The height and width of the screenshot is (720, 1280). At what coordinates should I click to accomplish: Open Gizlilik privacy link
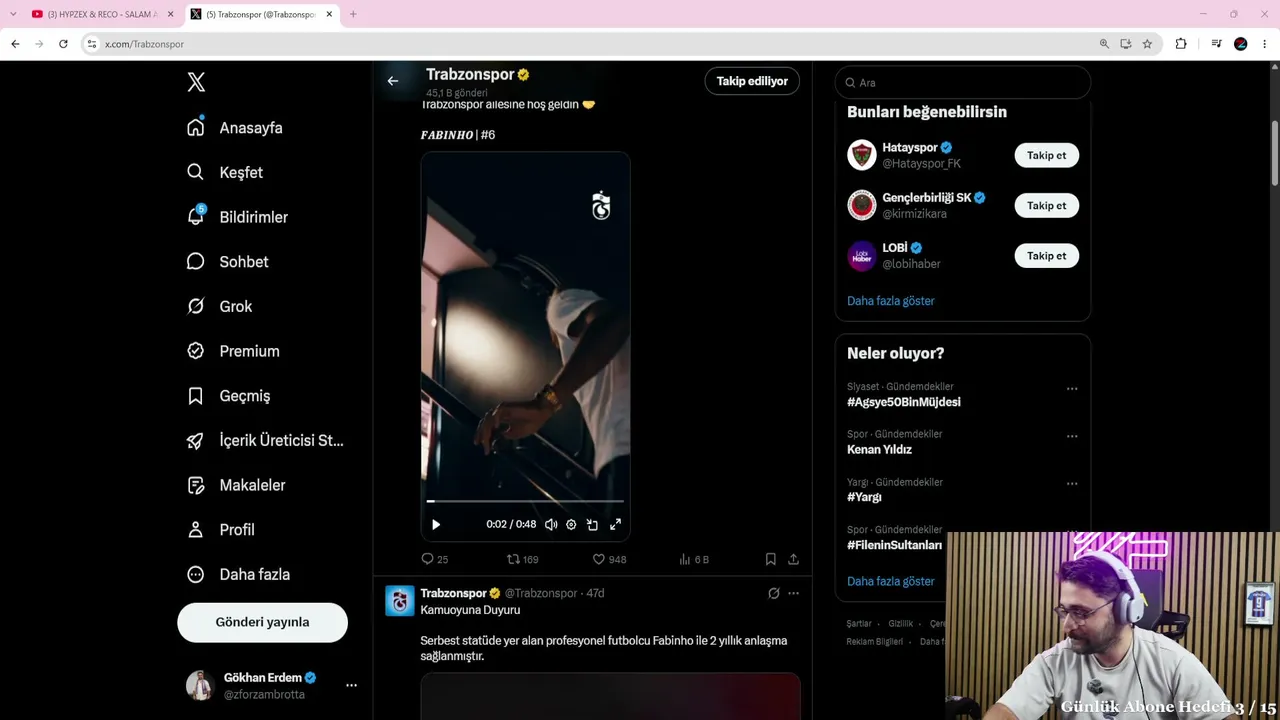point(901,623)
